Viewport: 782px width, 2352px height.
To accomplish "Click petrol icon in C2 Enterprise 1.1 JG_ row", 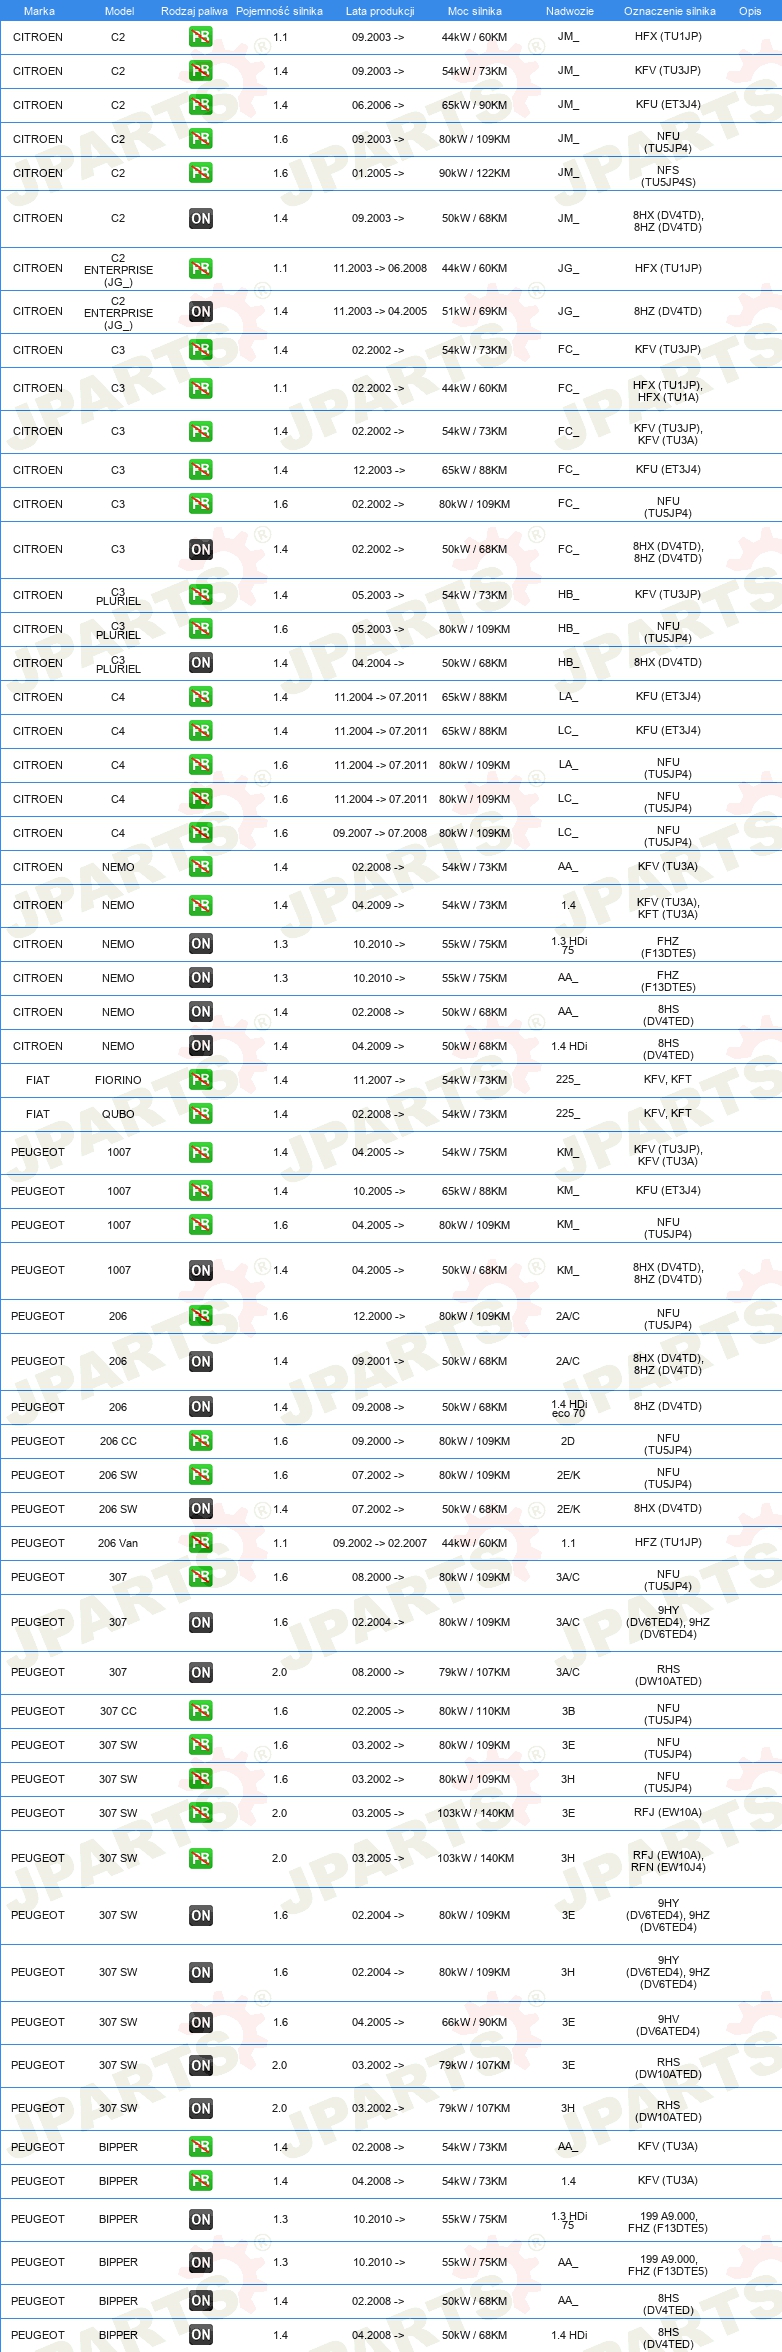I will [201, 268].
